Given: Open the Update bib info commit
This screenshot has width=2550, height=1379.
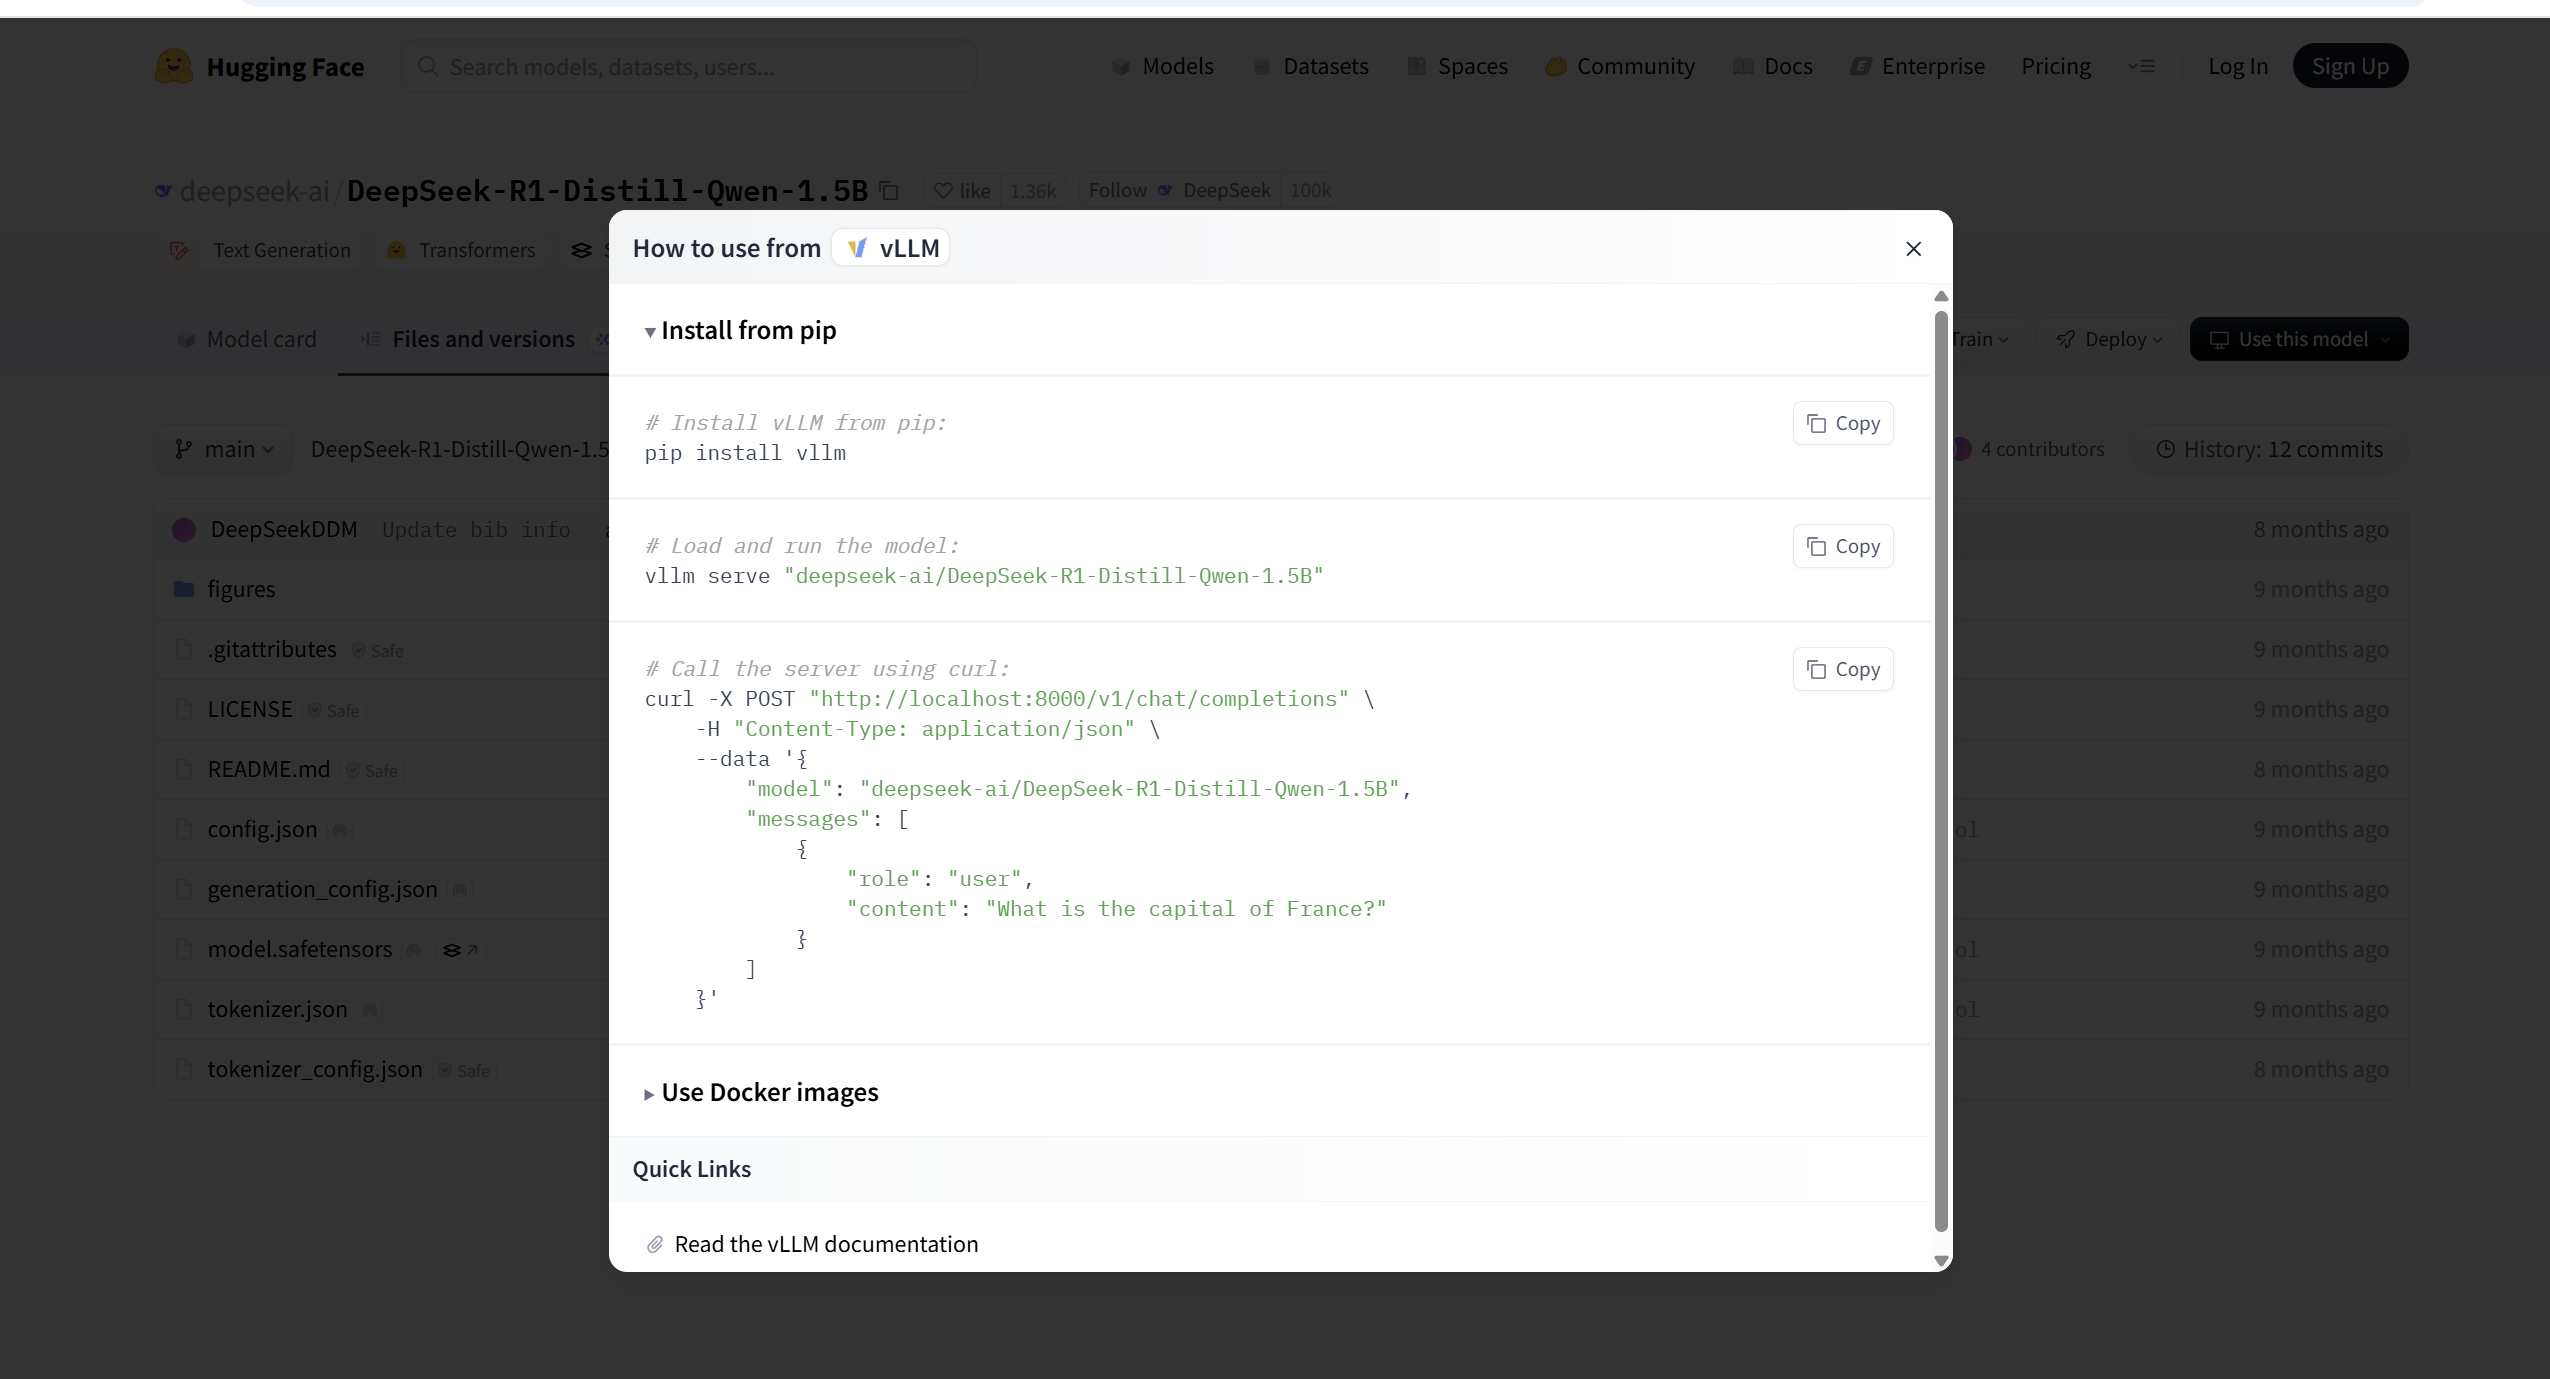Looking at the screenshot, I should tap(476, 530).
